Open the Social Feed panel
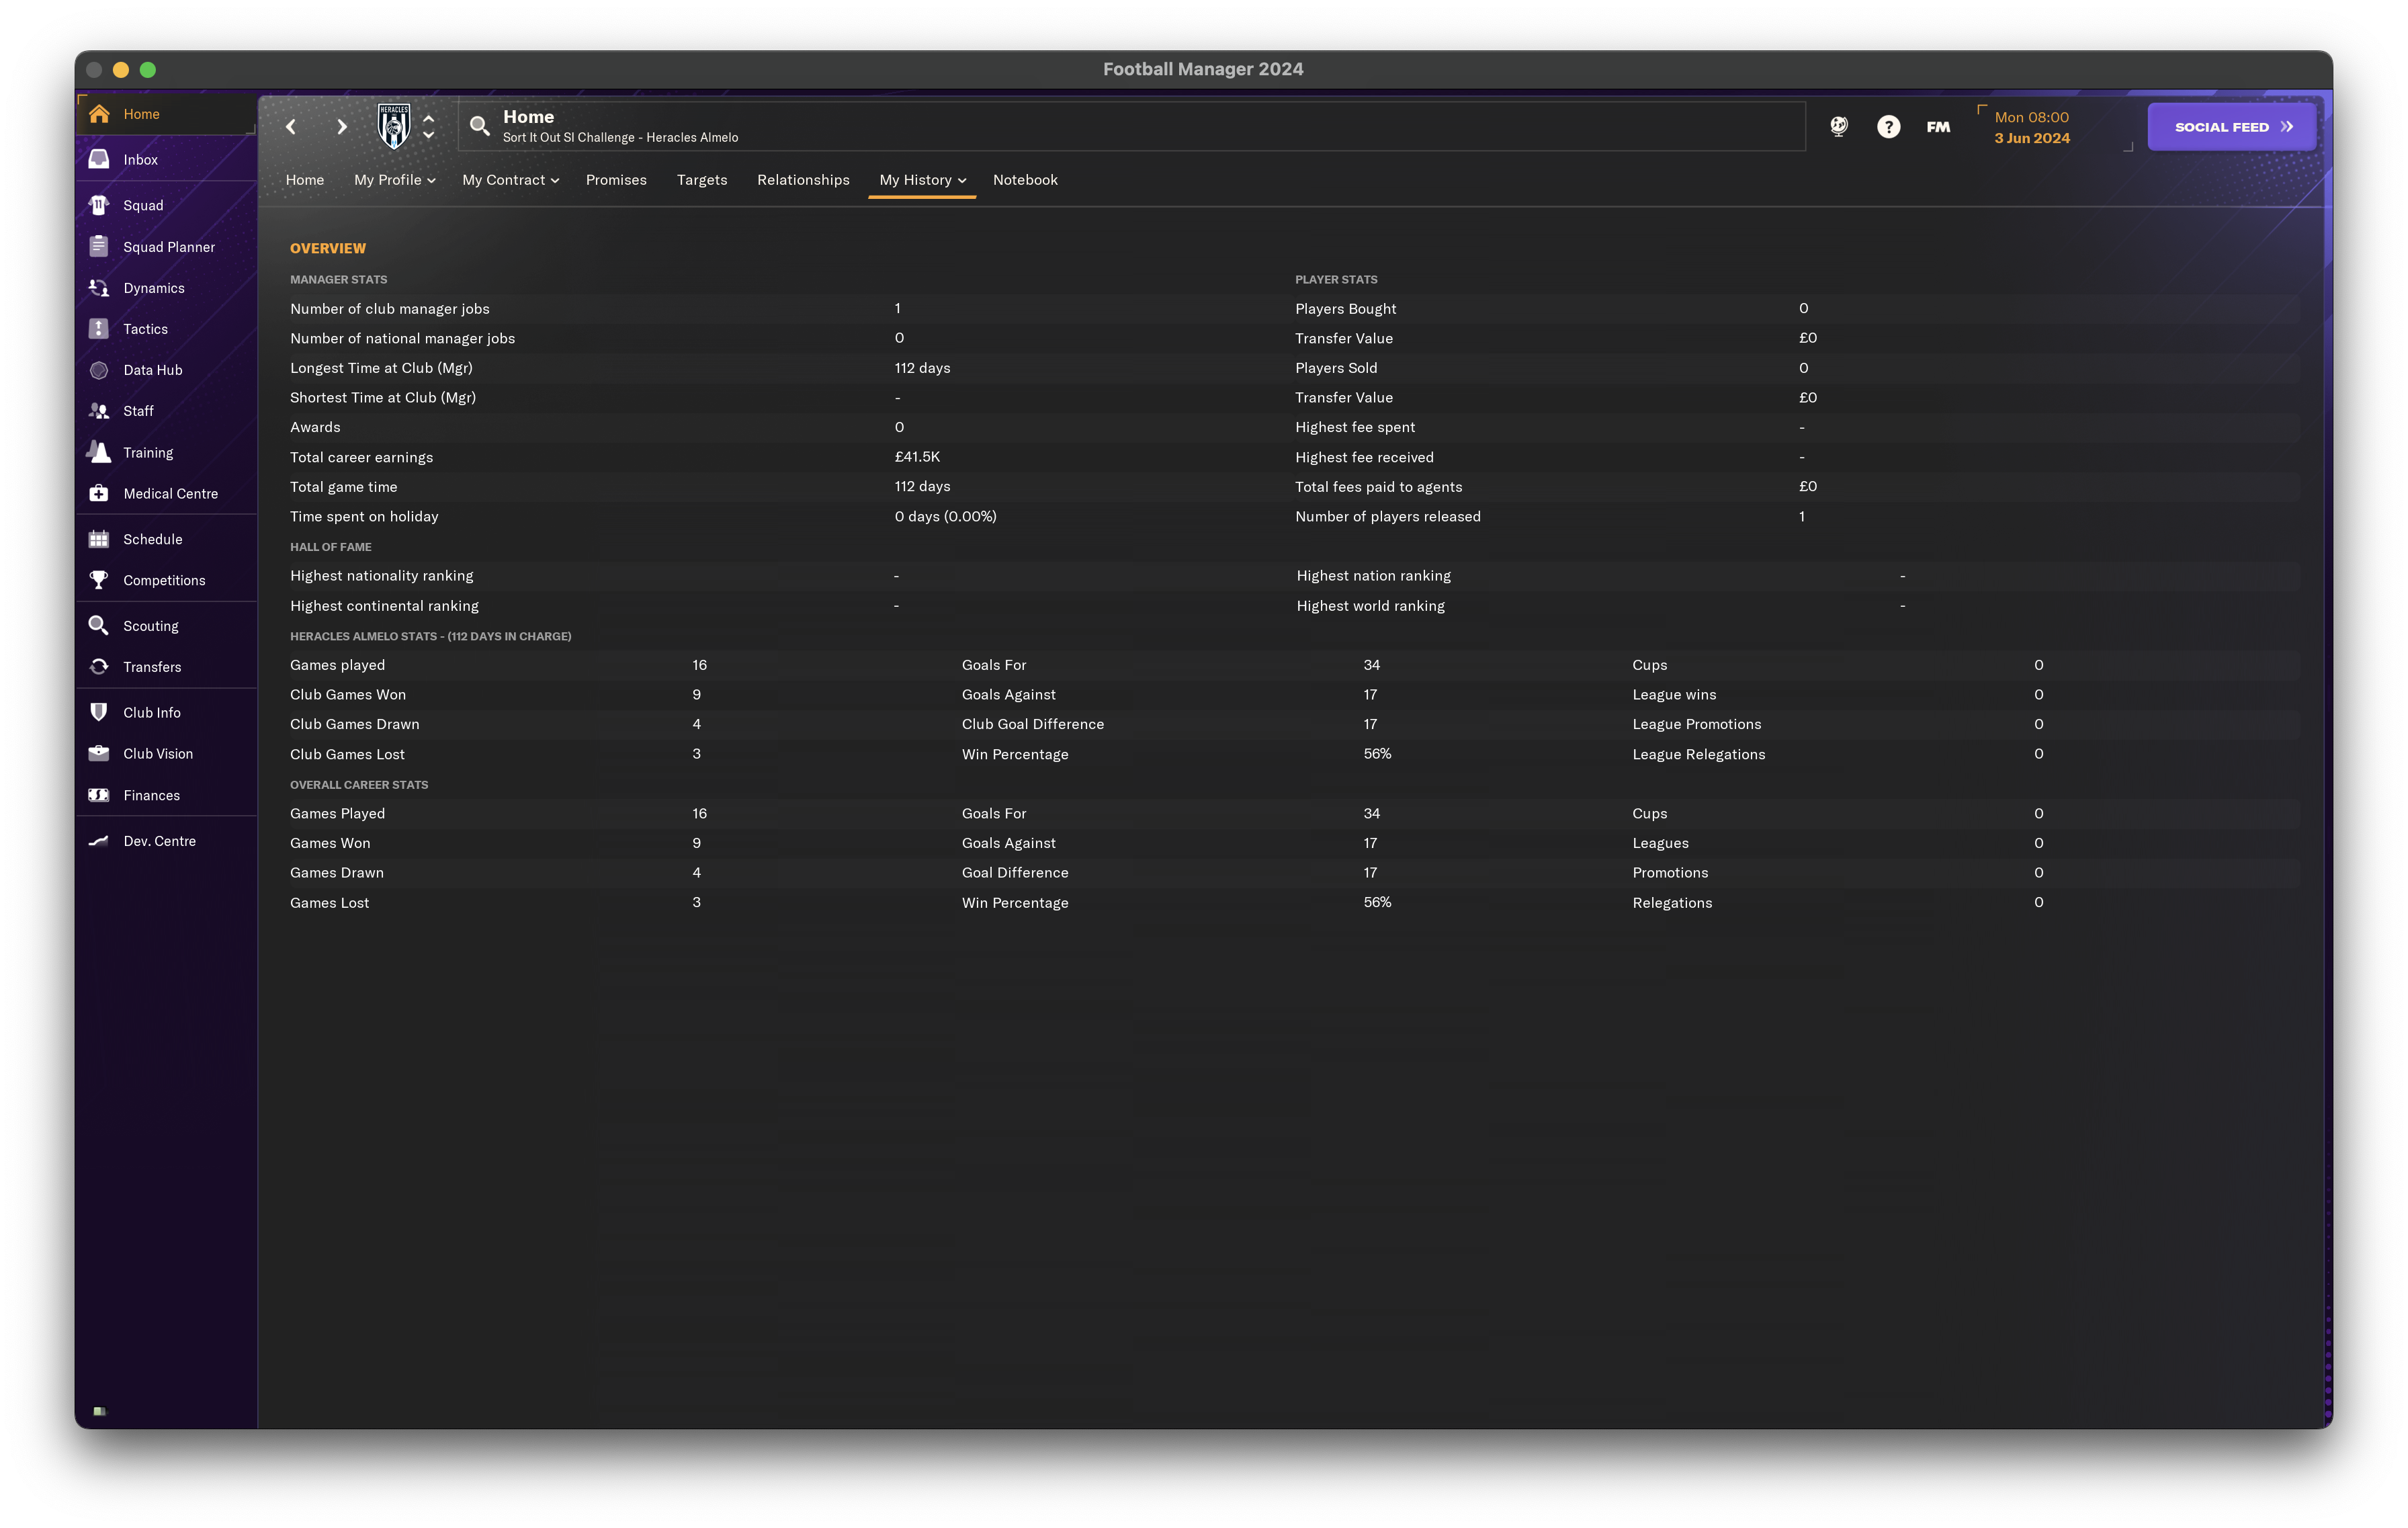The image size is (2408, 1528). tap(2232, 127)
